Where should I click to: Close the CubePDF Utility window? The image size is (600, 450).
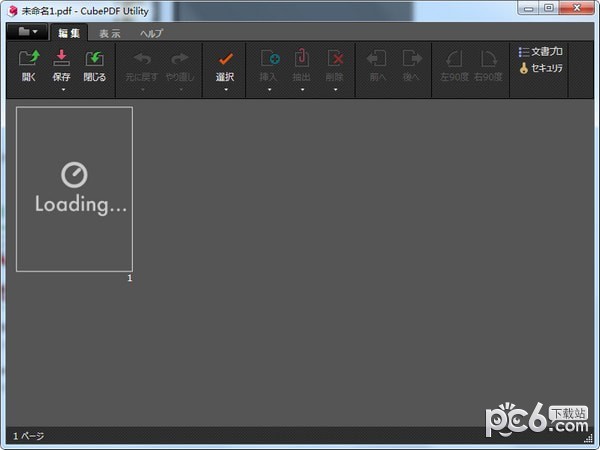577,8
